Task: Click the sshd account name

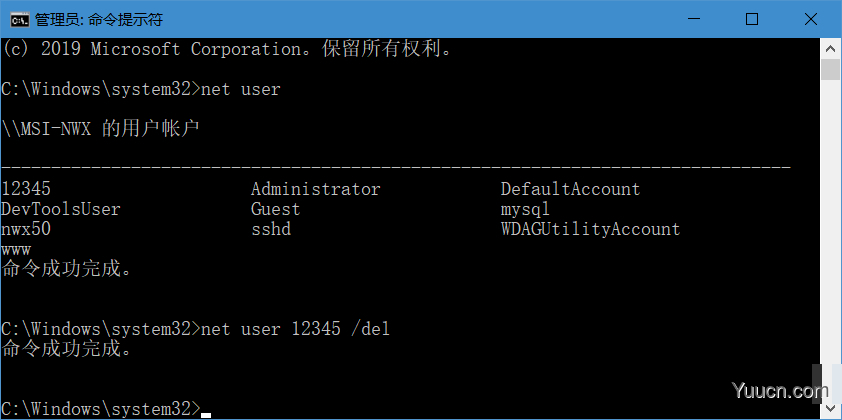Action: (x=271, y=229)
